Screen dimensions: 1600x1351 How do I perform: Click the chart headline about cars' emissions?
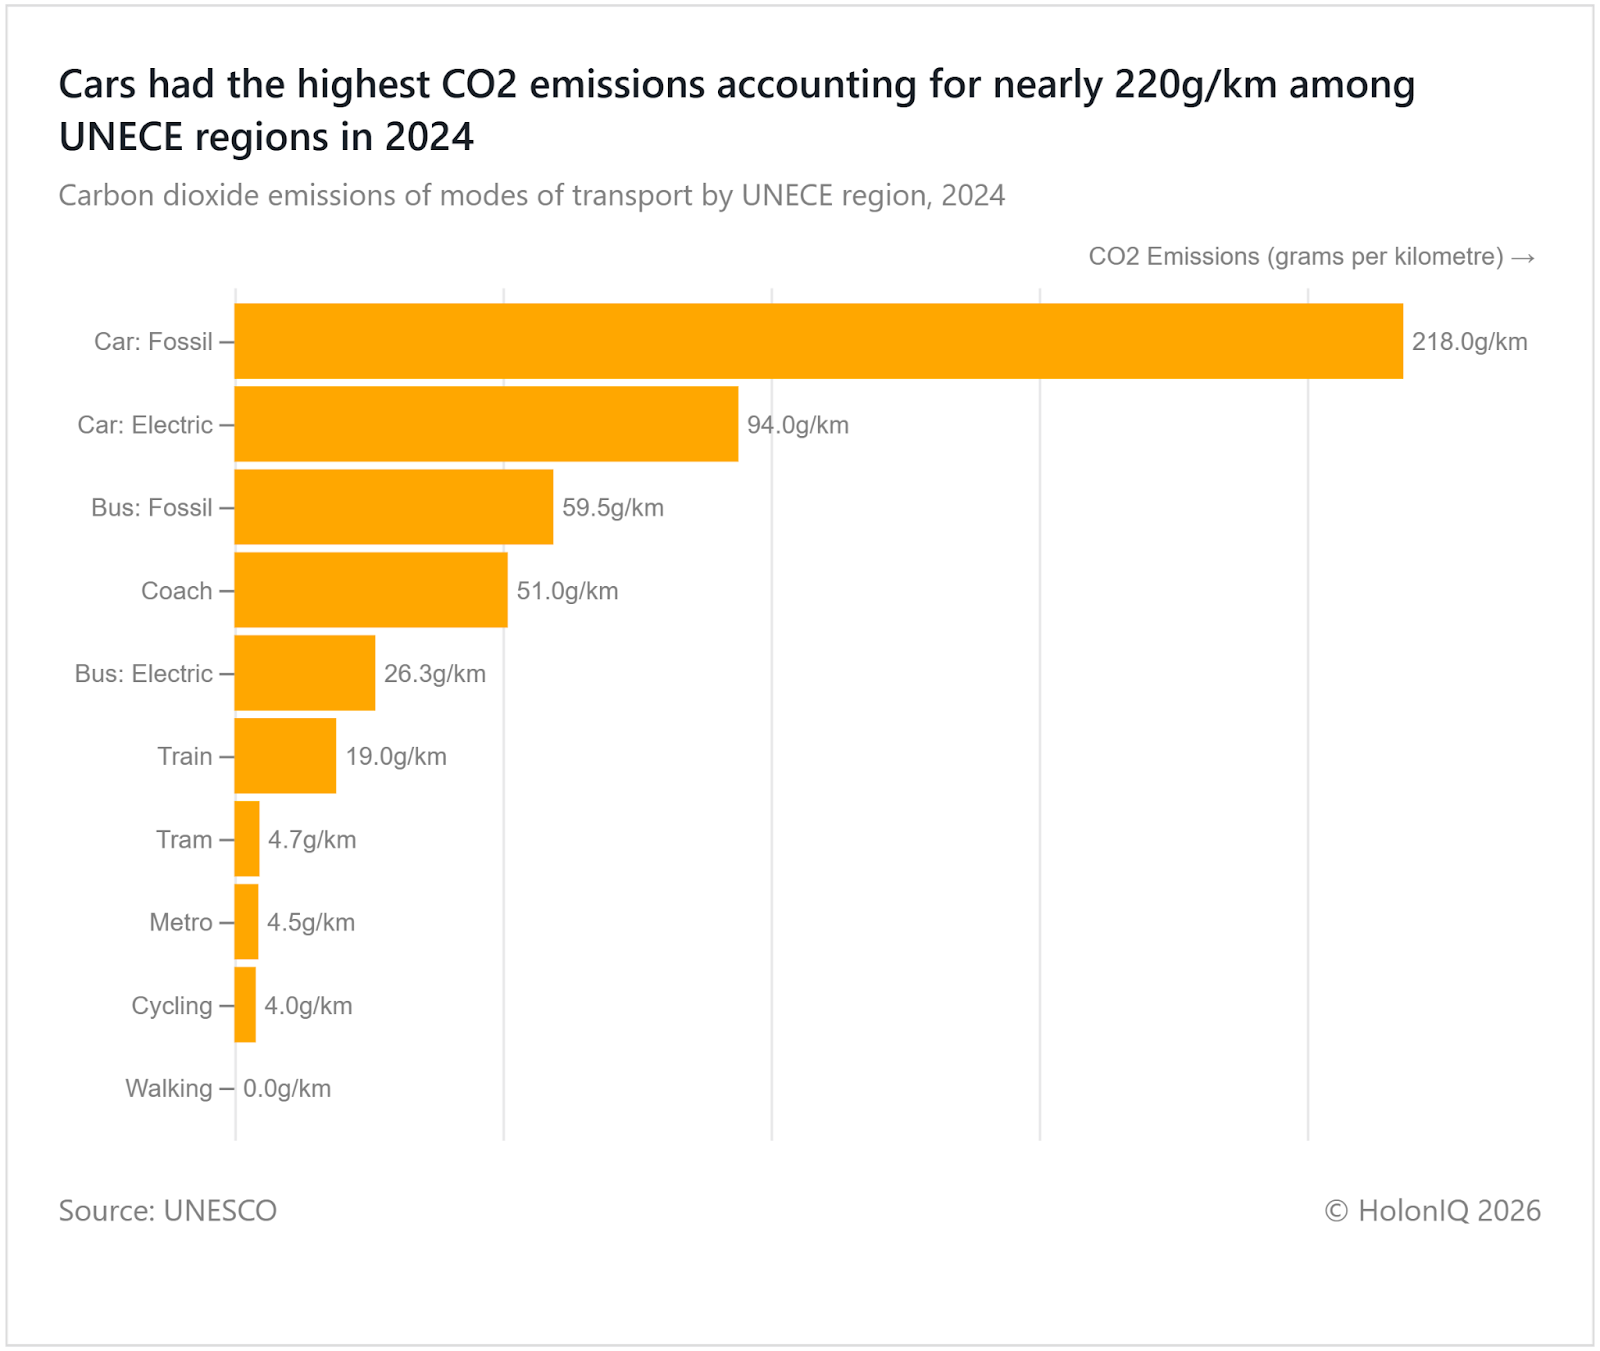(736, 110)
